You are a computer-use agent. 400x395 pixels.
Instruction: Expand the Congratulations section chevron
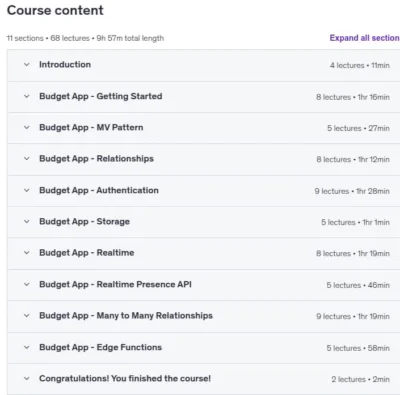coord(27,379)
